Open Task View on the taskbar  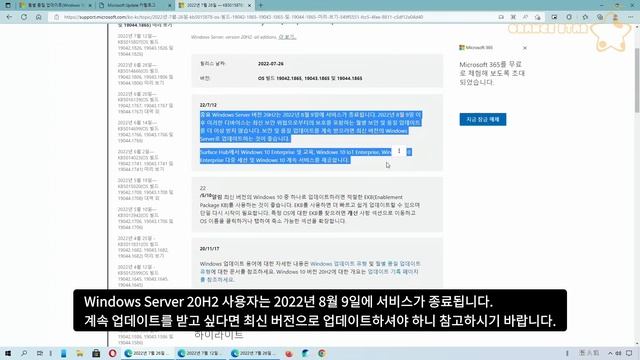click(x=40, y=353)
